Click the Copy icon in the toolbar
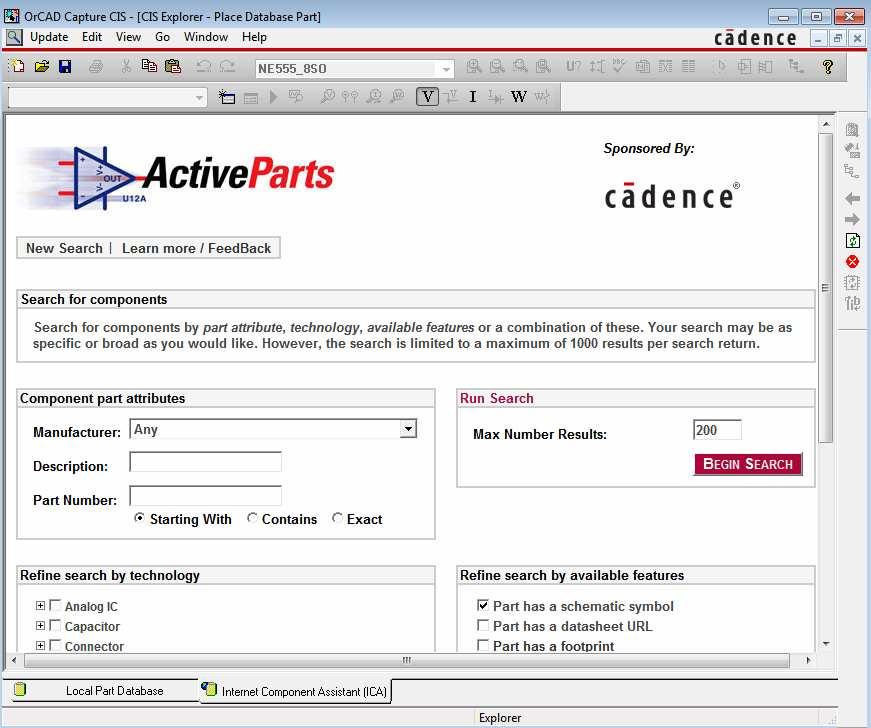 (149, 67)
